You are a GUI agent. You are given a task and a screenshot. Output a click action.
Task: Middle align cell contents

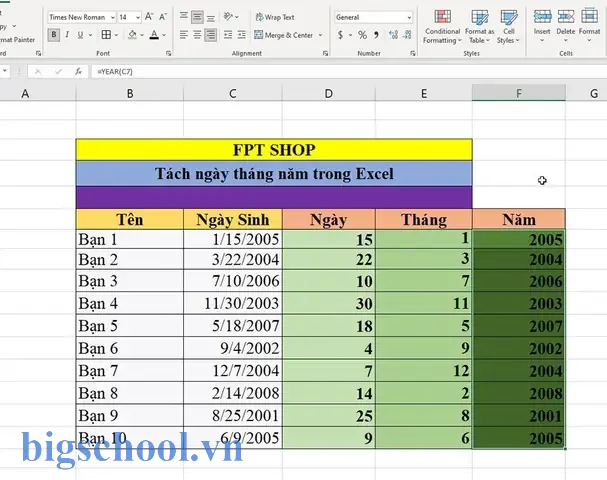pos(197,17)
